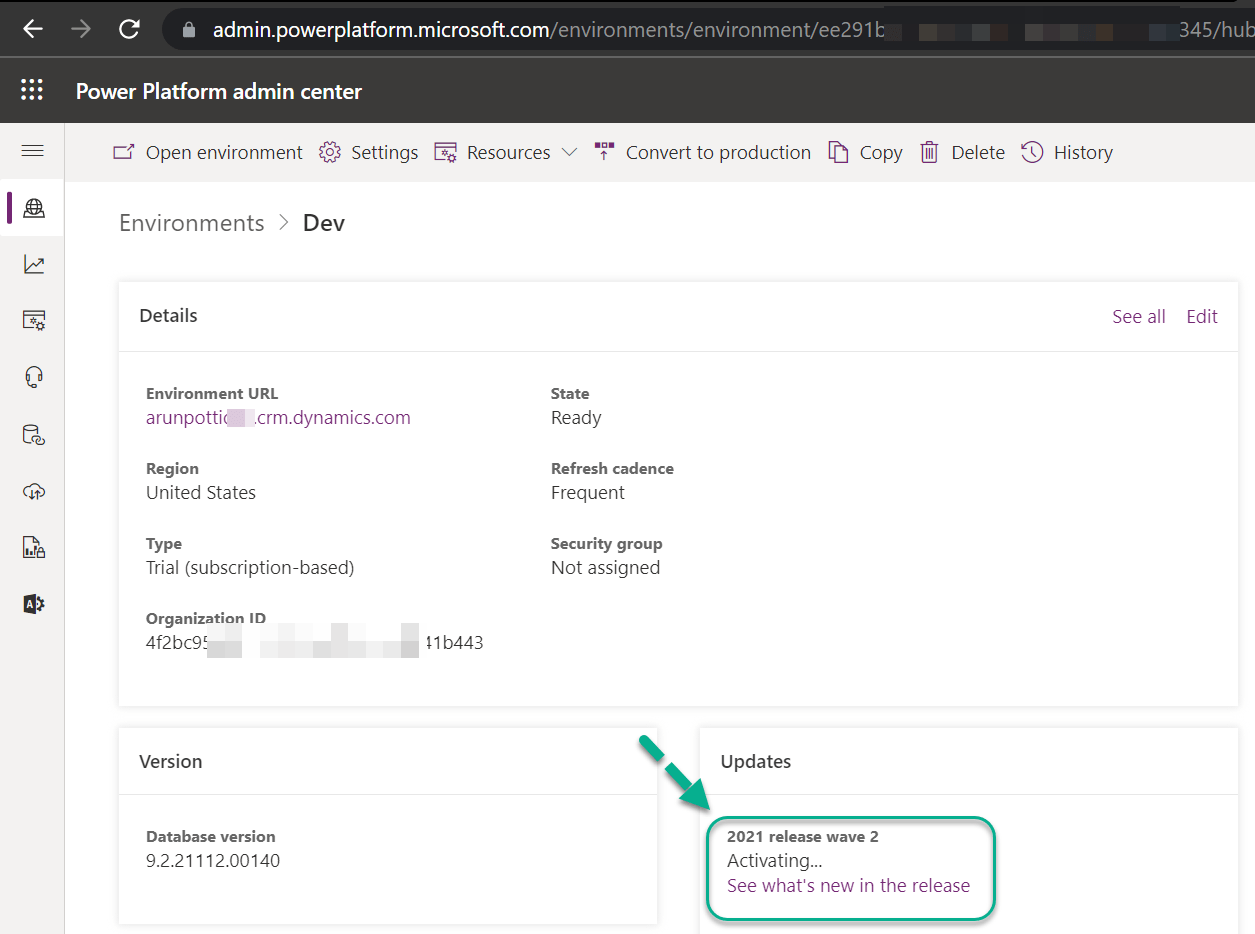Click the Not assigned security group value
The image size is (1255, 934).
(x=606, y=568)
